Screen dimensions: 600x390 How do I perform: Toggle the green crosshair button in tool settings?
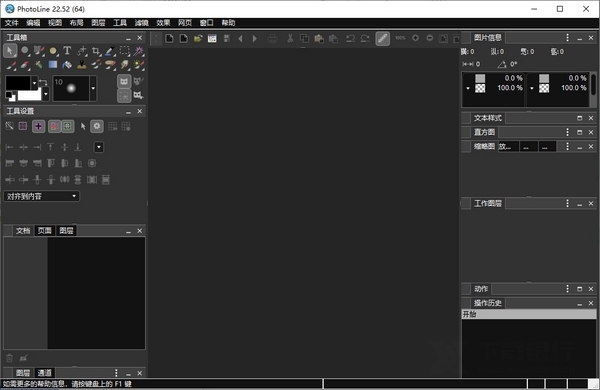coord(68,126)
